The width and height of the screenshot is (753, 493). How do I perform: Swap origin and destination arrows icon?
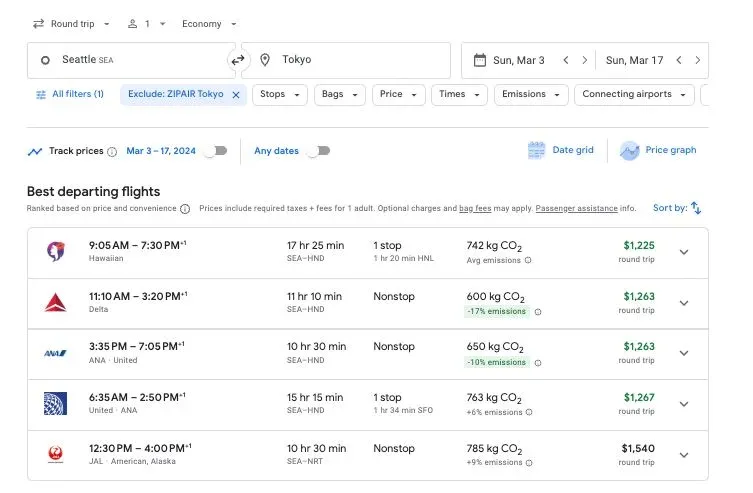pos(238,60)
